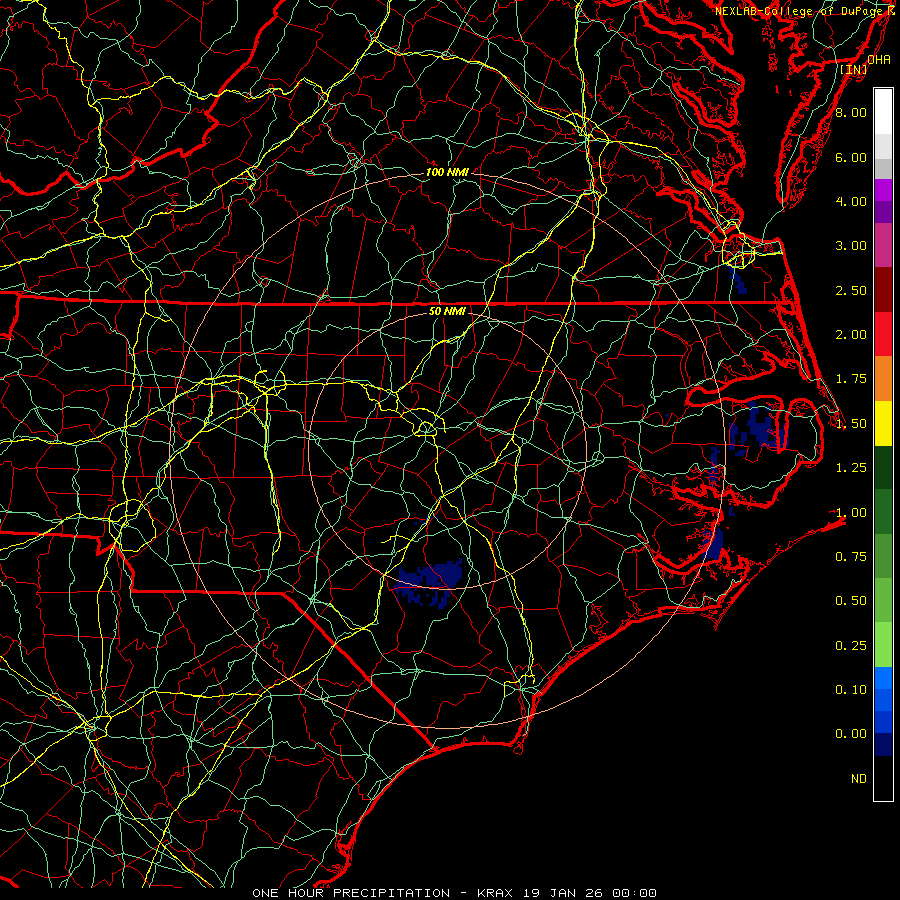Click the 1.75 legend value
900x900 pixels.
tap(851, 379)
